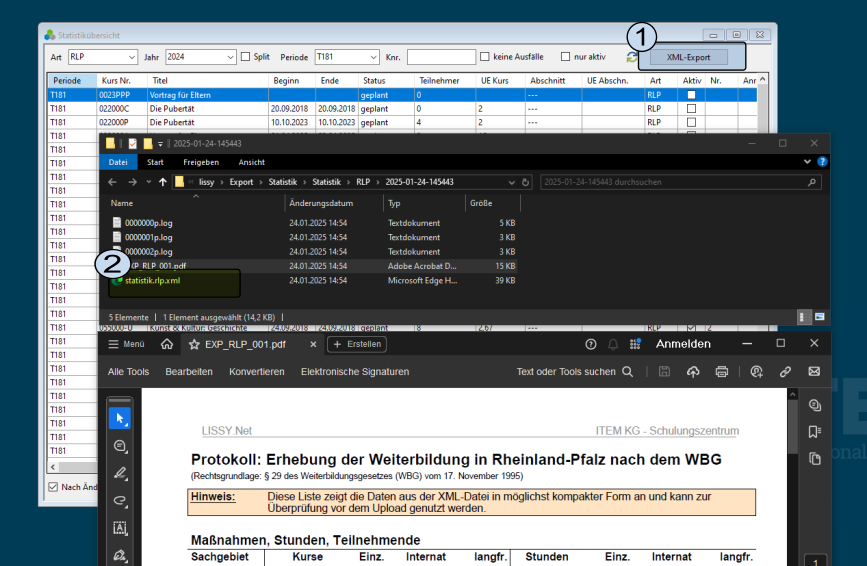The image size is (867, 566).
Task: Click Export in the breadcrumb path
Action: 241,182
